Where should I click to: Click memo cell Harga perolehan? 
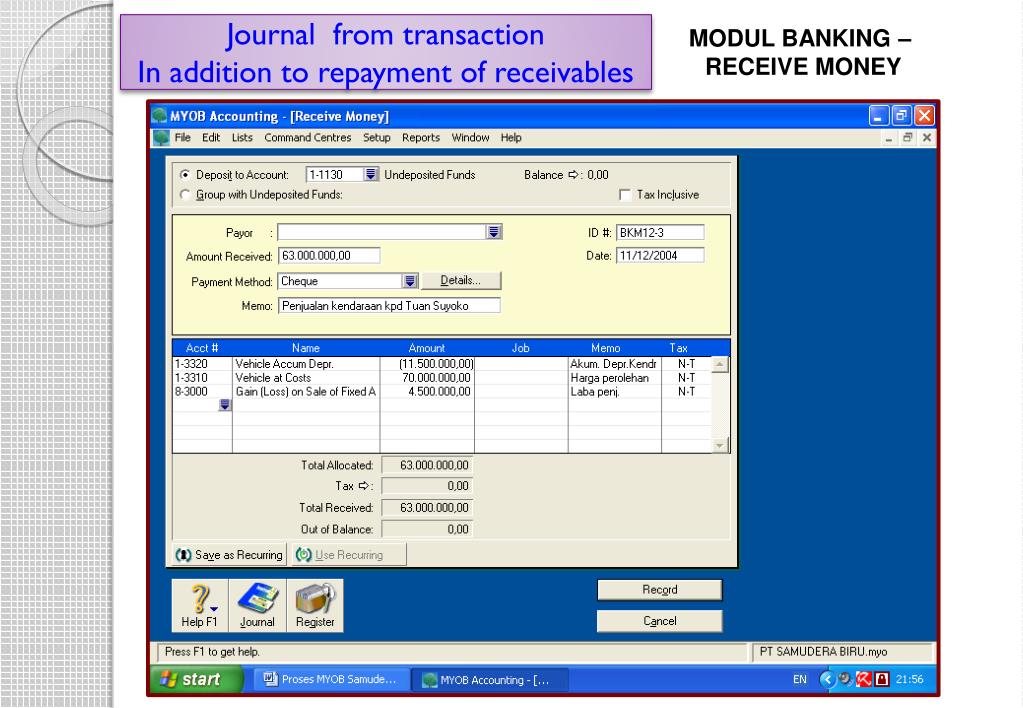(x=615, y=378)
